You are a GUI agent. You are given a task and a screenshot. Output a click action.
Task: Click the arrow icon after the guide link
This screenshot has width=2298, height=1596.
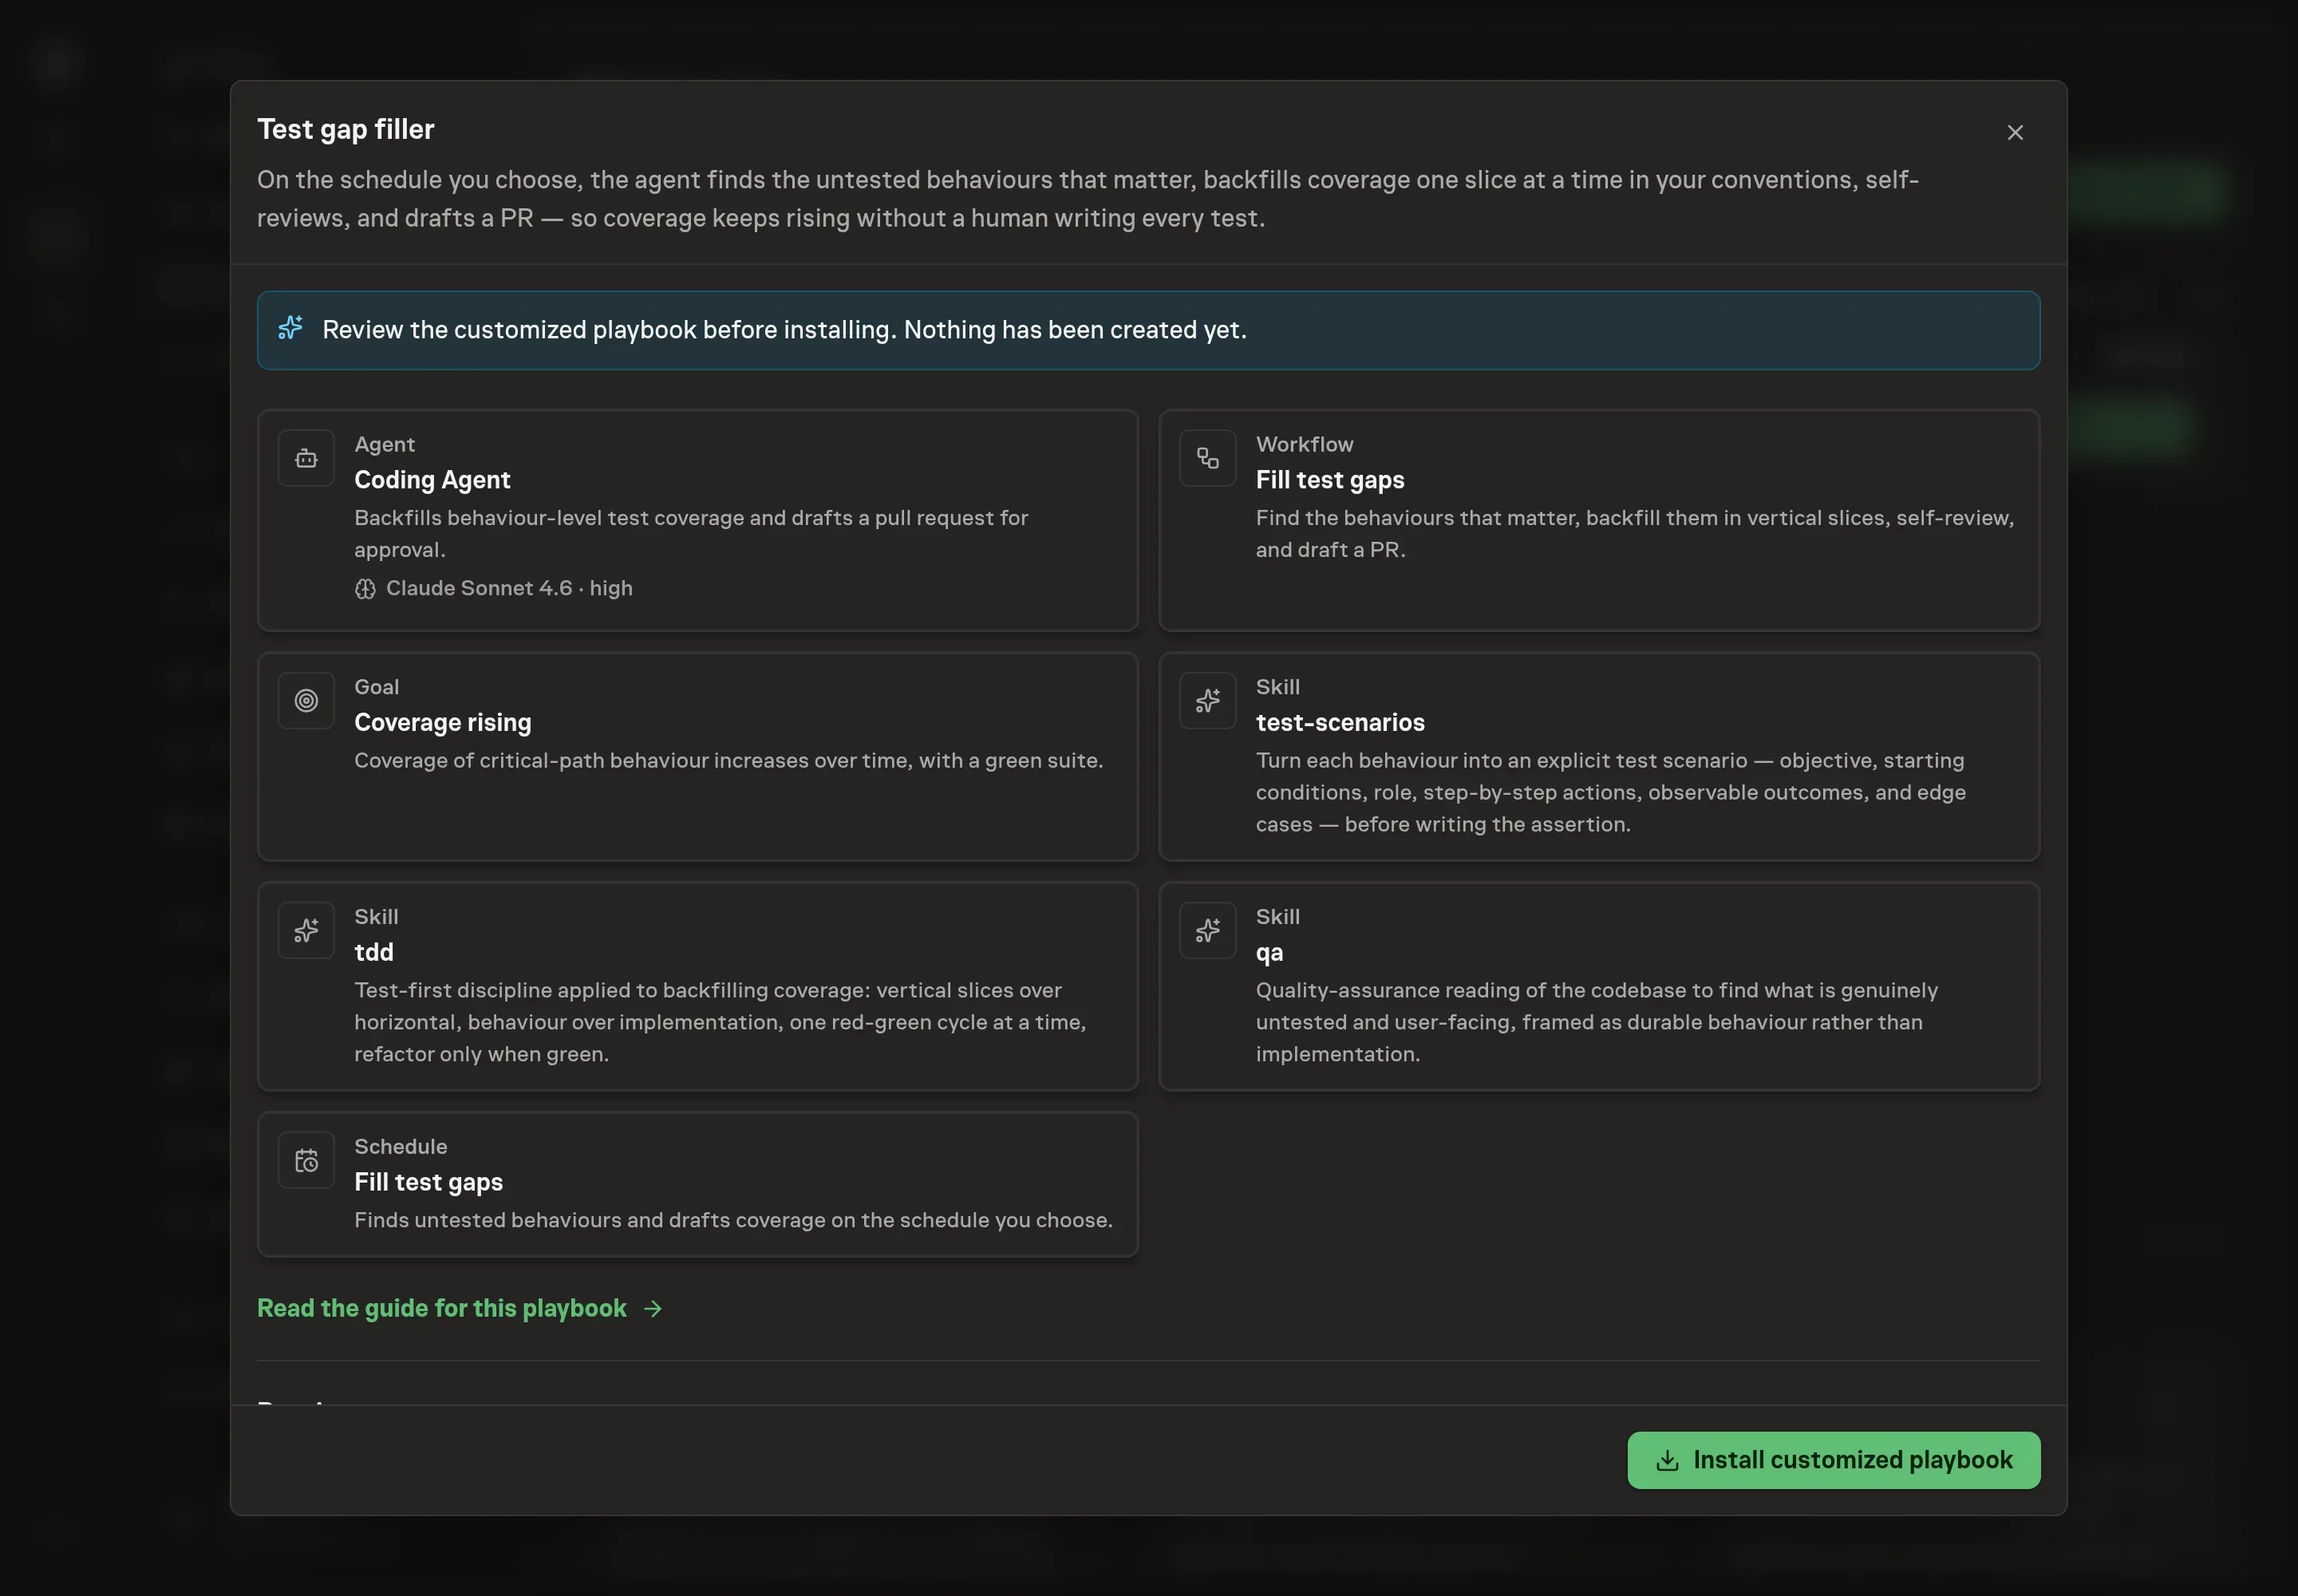652,1308
